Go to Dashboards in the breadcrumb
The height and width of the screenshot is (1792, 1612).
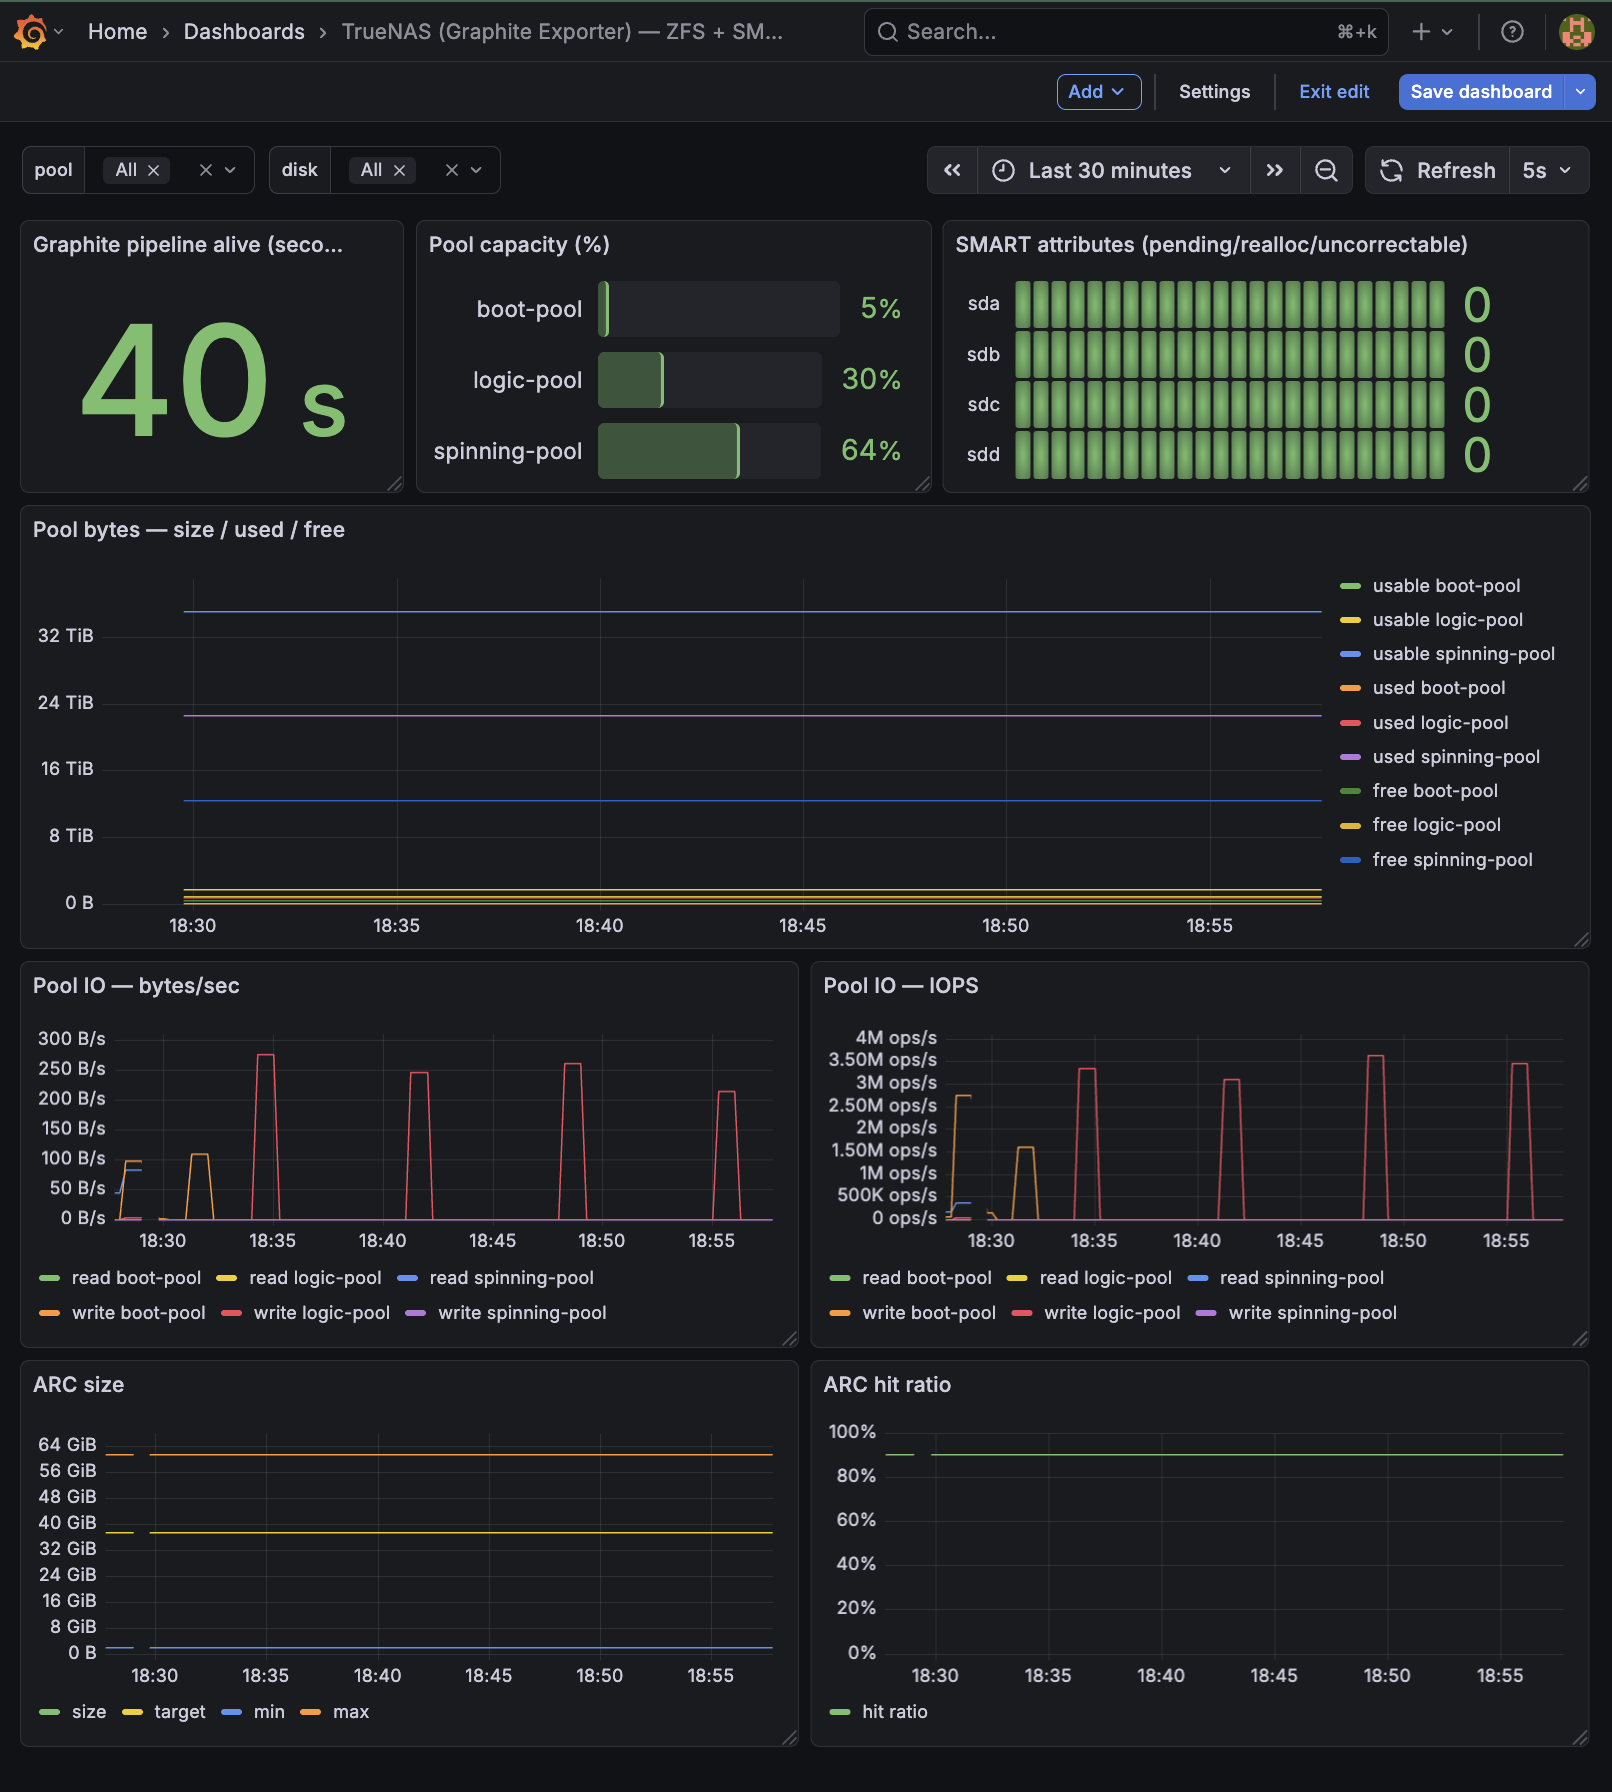pyautogui.click(x=244, y=32)
